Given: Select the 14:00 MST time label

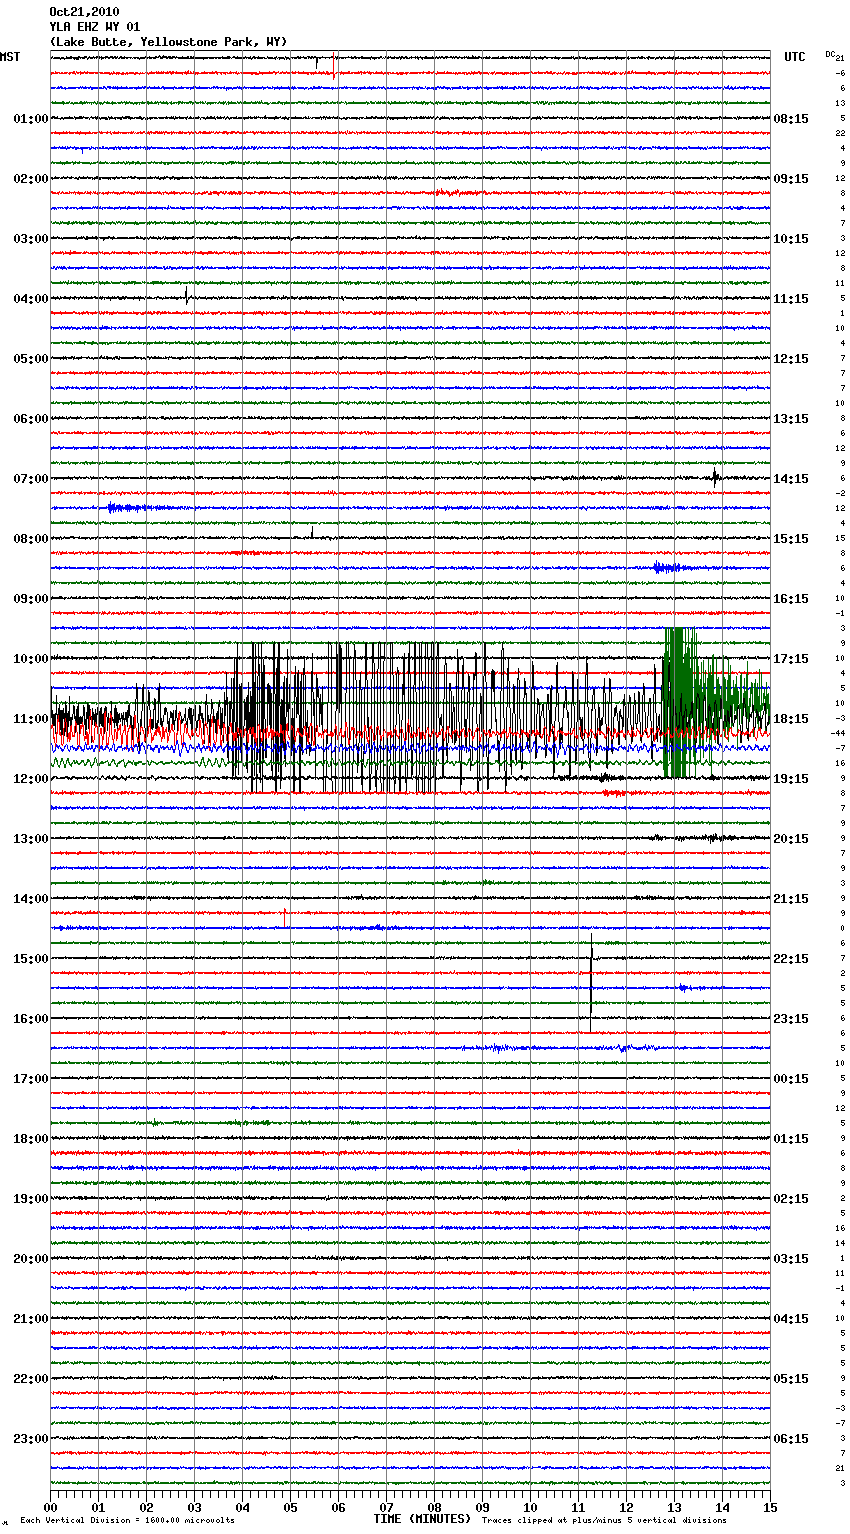Looking at the screenshot, I should pyautogui.click(x=31, y=899).
